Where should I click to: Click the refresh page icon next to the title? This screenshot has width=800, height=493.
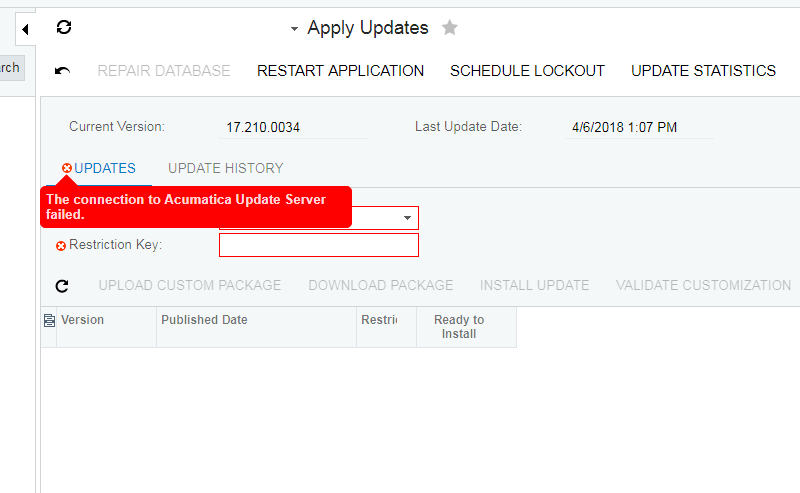pos(64,27)
